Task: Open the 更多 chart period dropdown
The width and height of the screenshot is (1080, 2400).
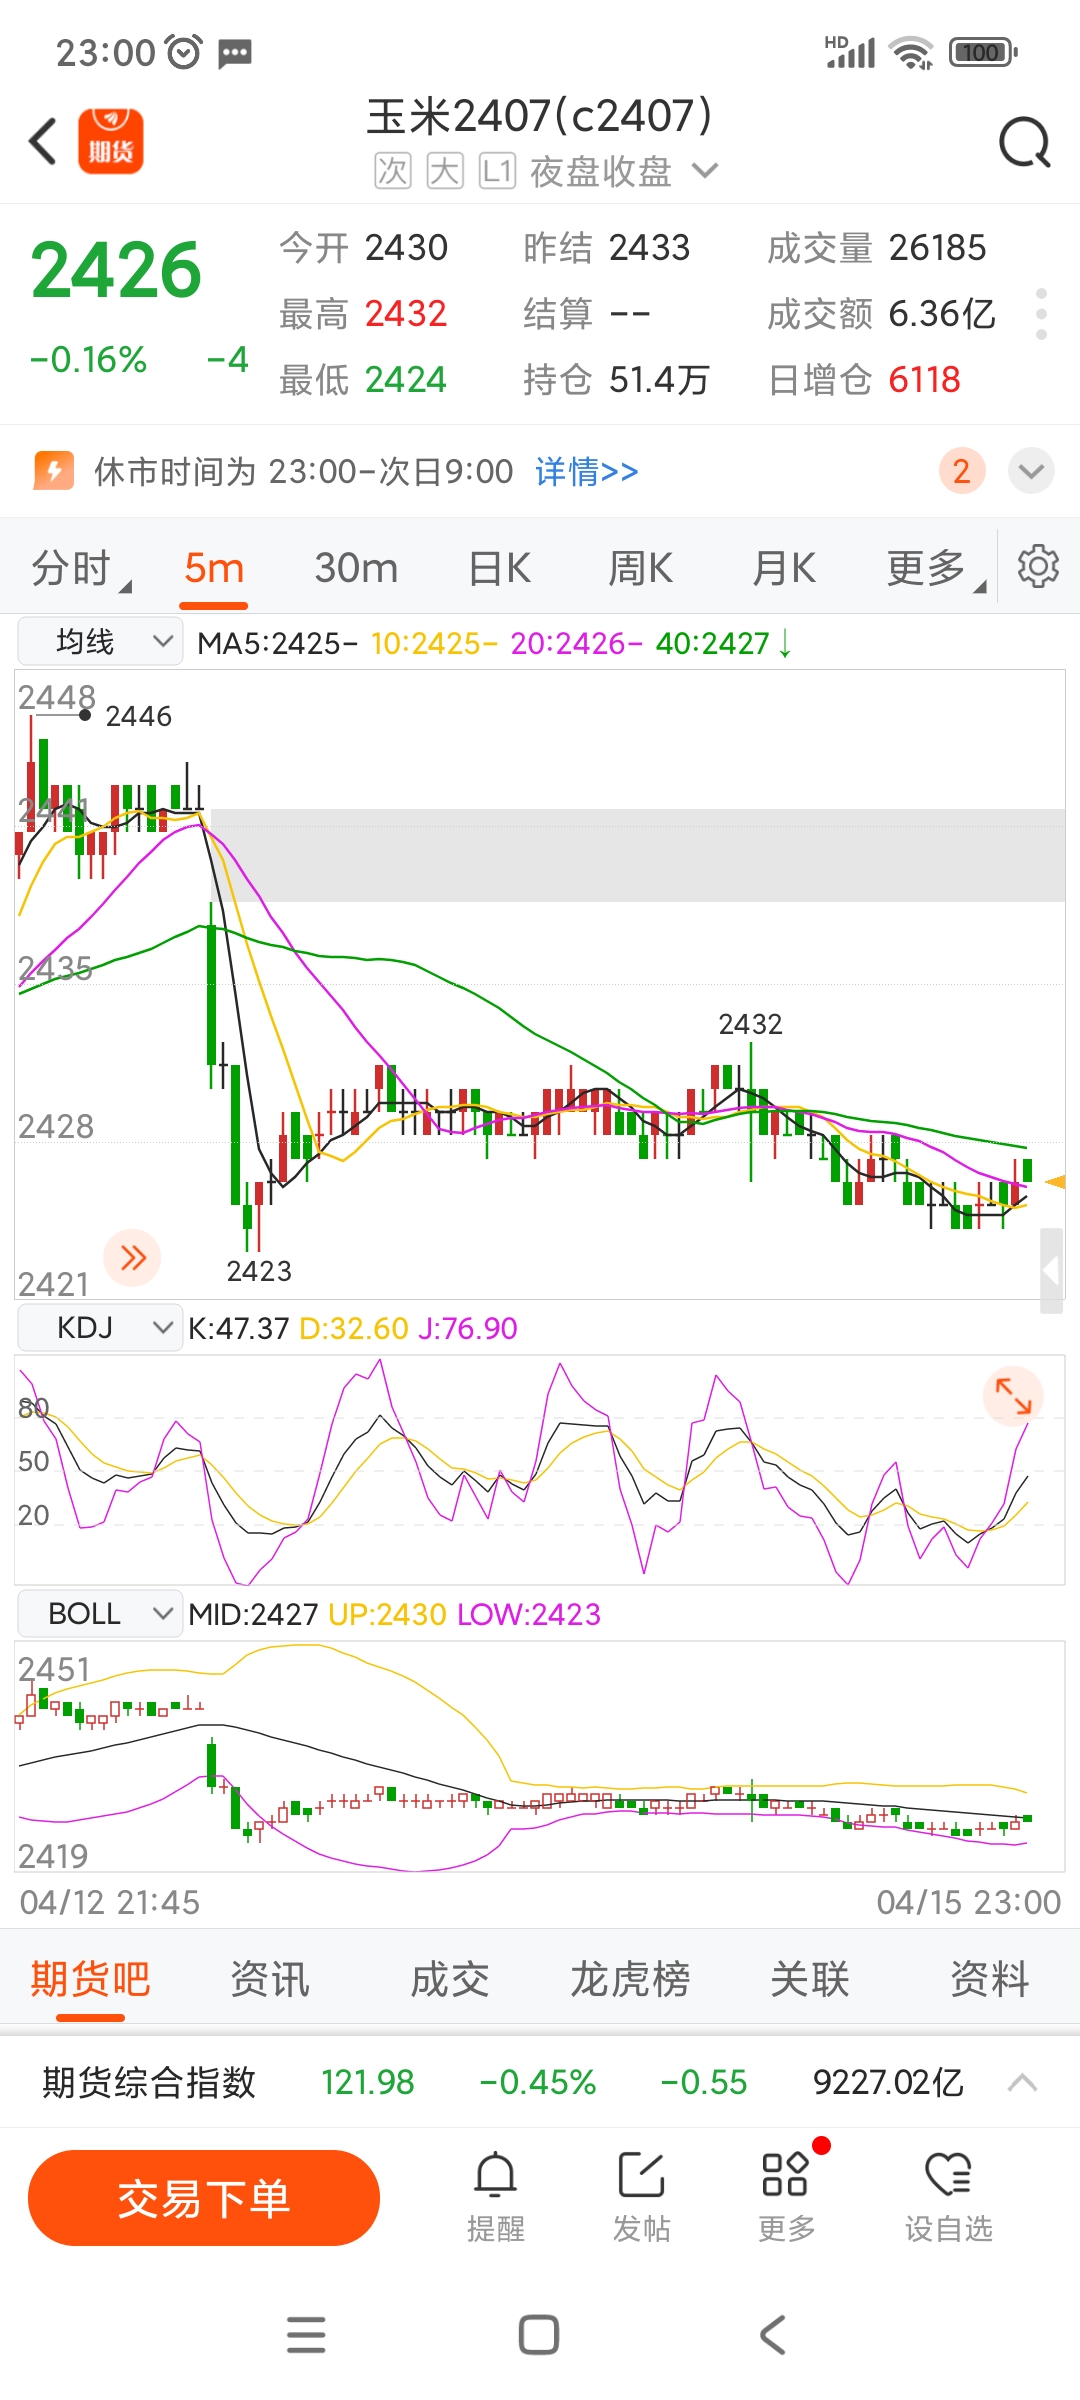Action: [x=936, y=568]
